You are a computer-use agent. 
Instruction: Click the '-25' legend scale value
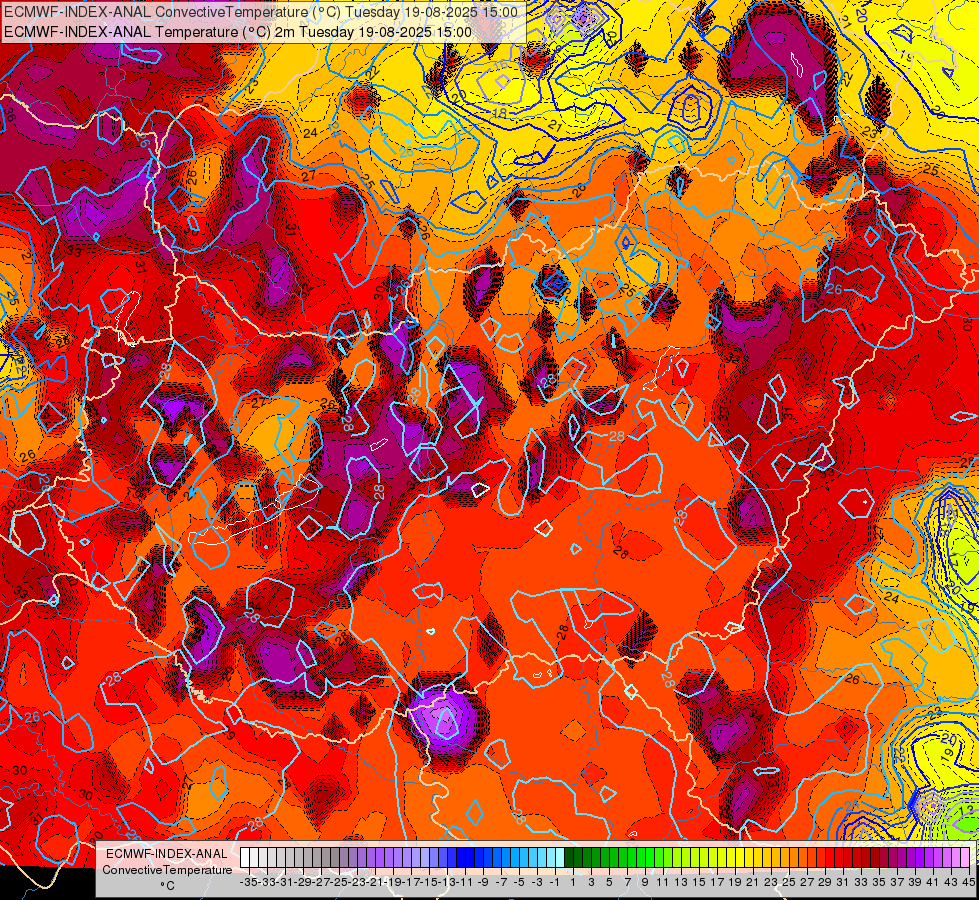coord(339,882)
